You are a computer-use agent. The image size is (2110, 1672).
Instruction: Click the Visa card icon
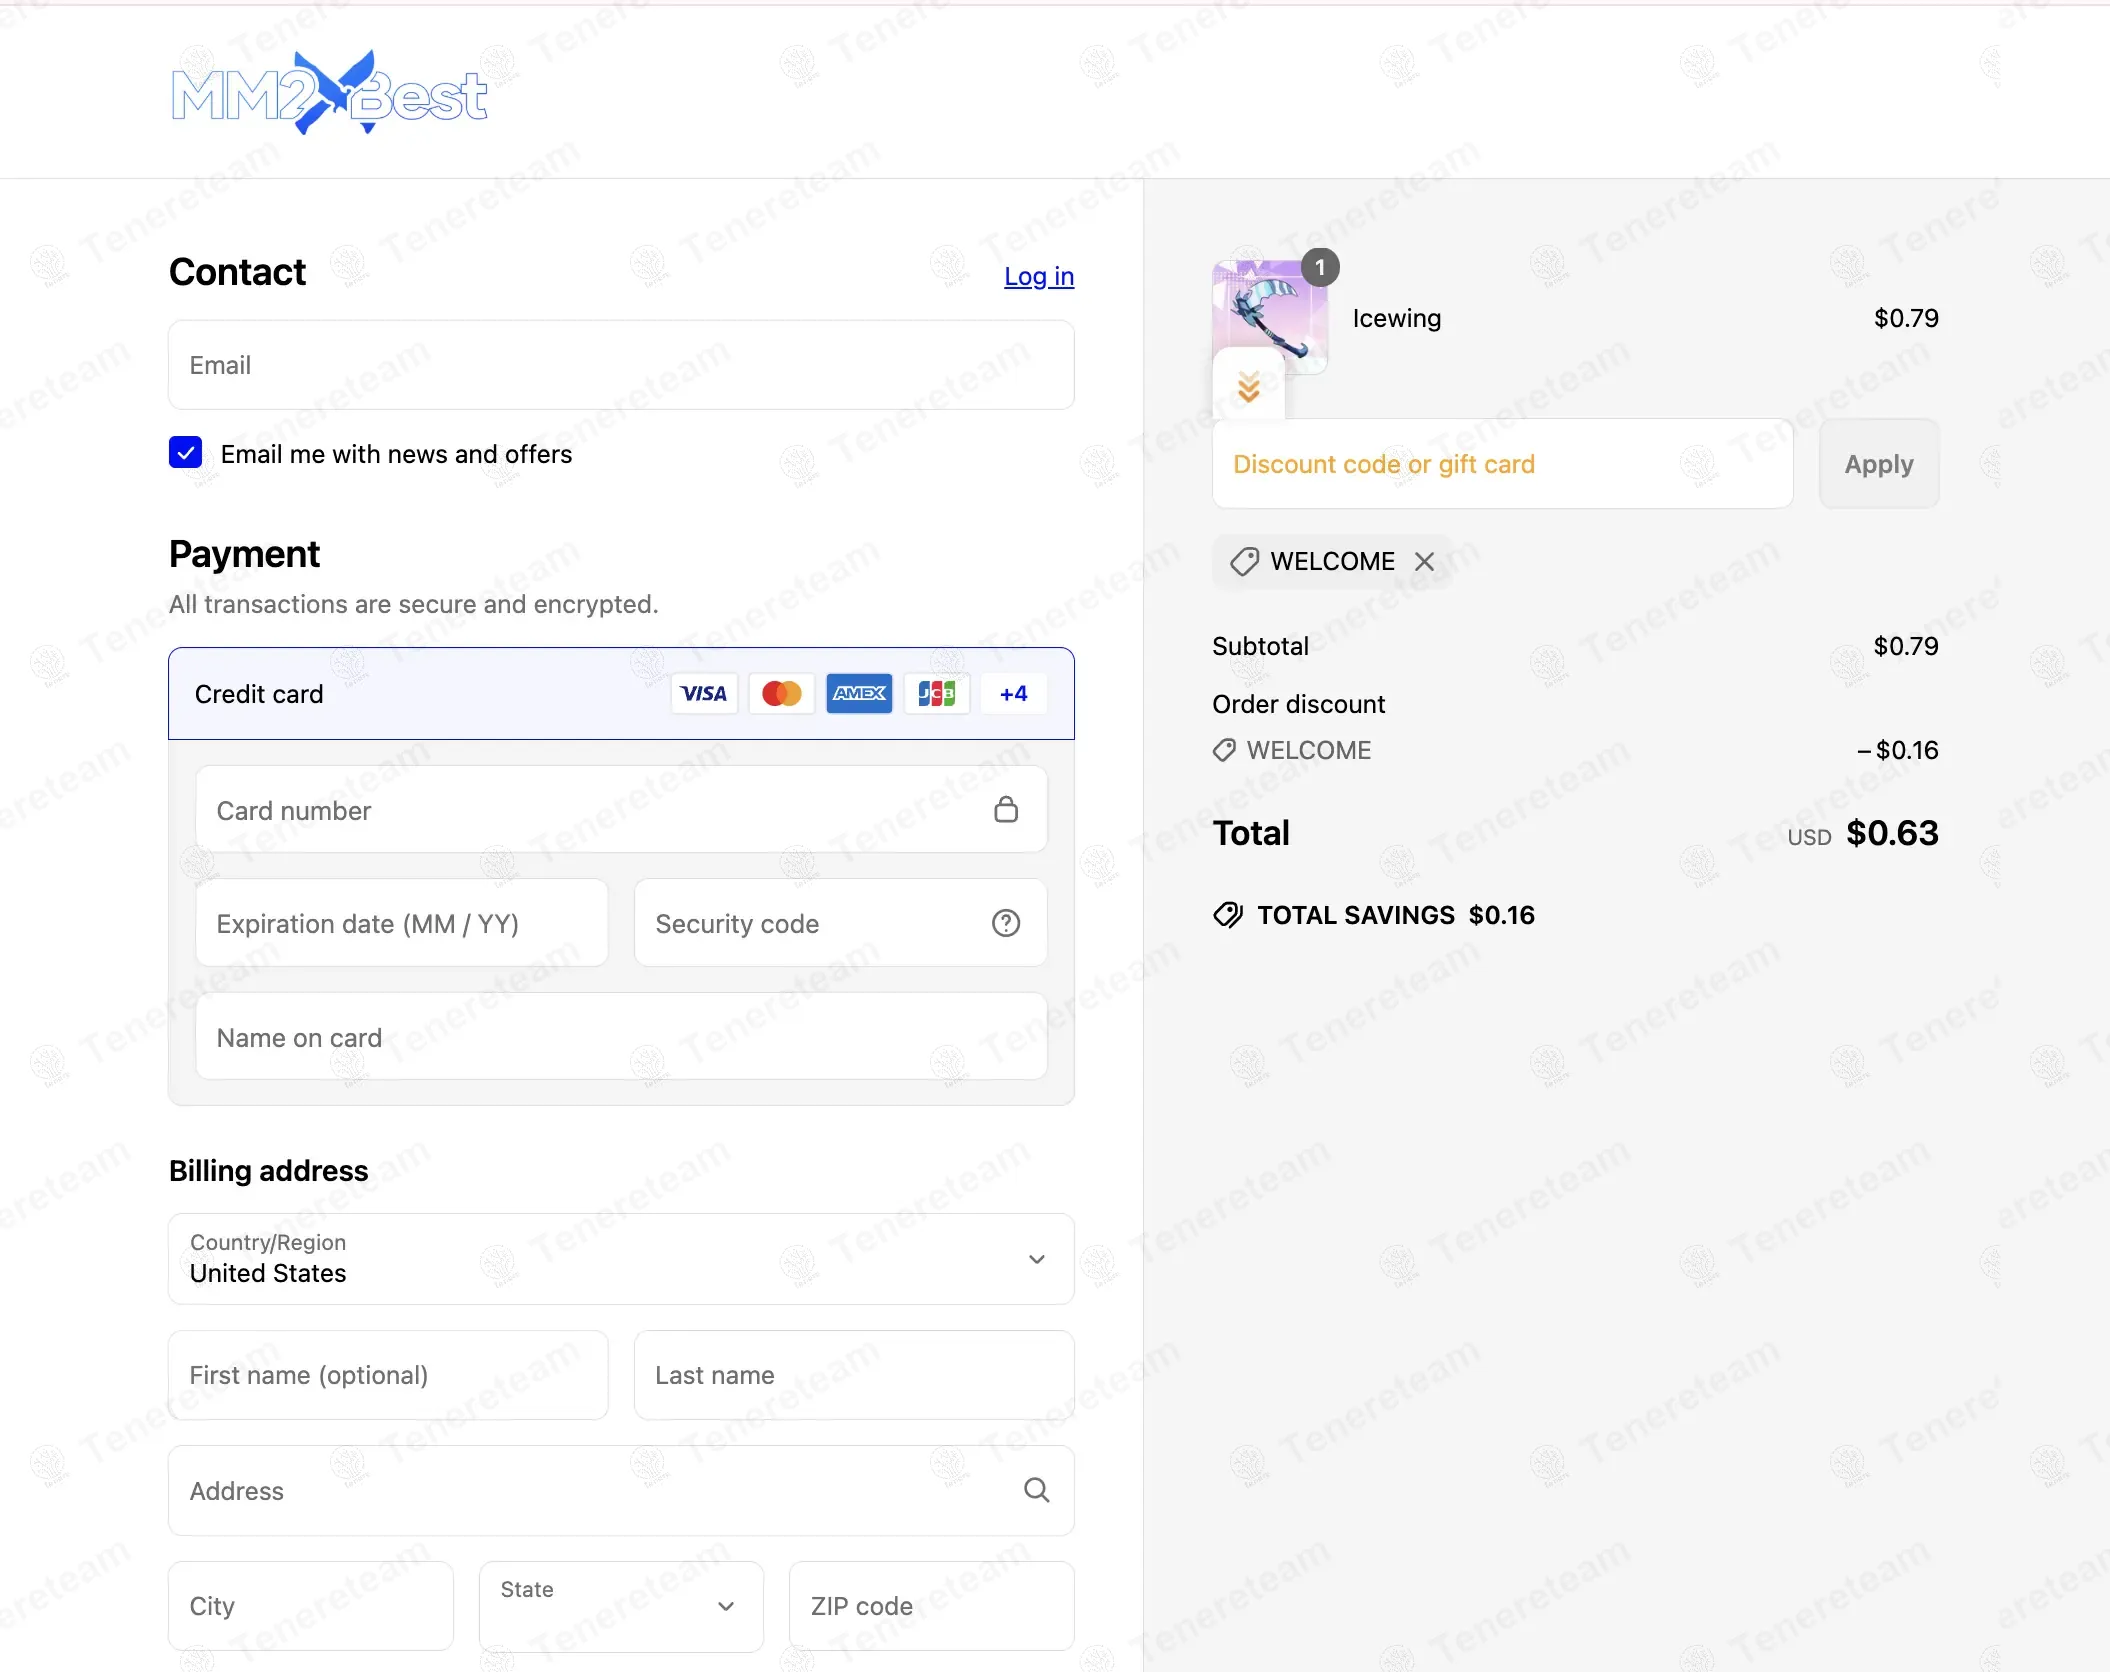[x=704, y=693]
